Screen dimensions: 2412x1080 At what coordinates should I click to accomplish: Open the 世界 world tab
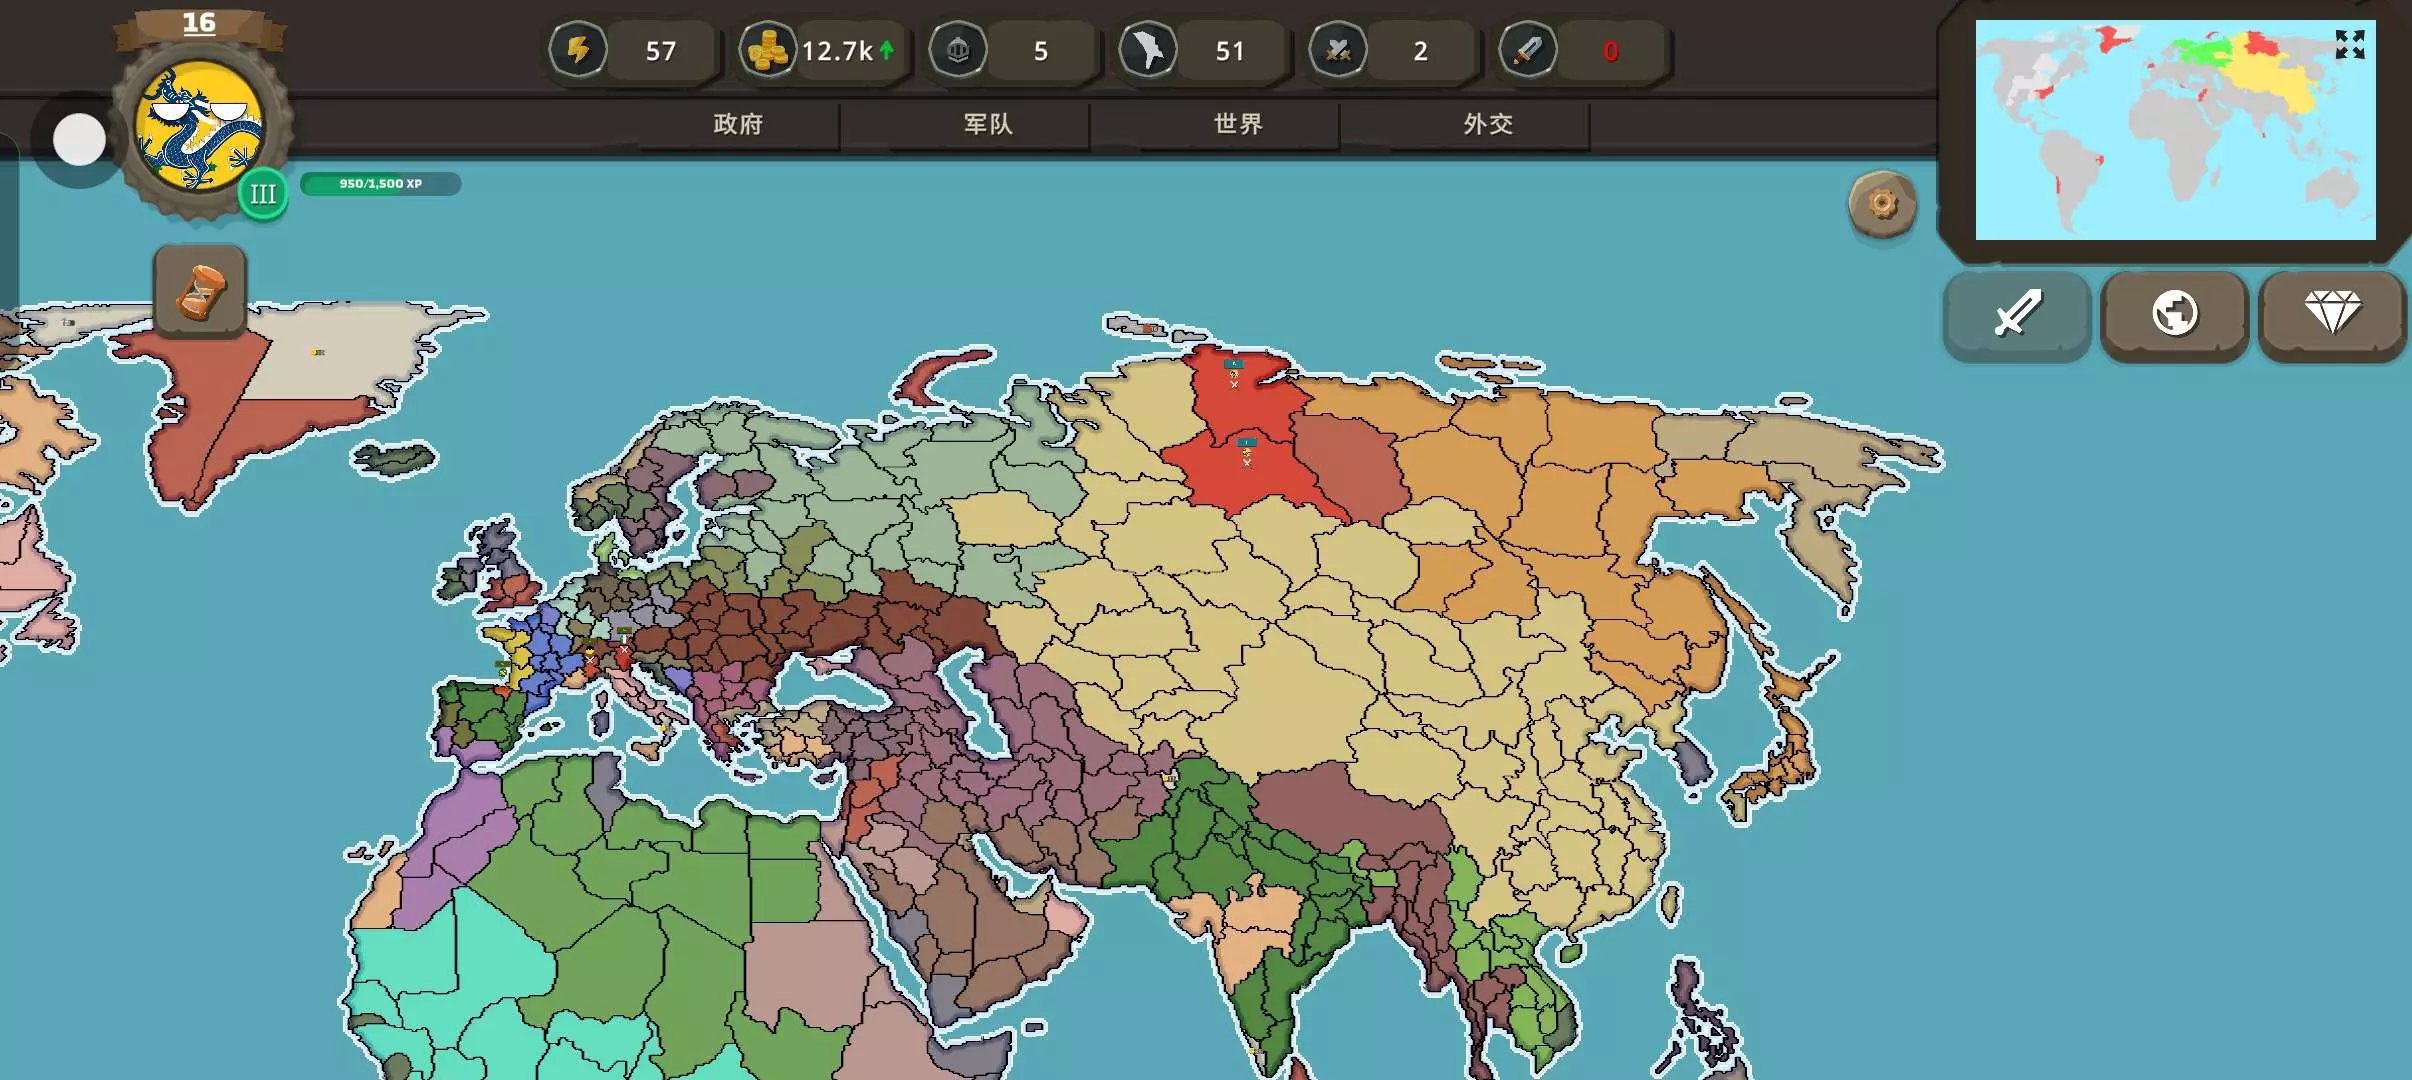1238,124
